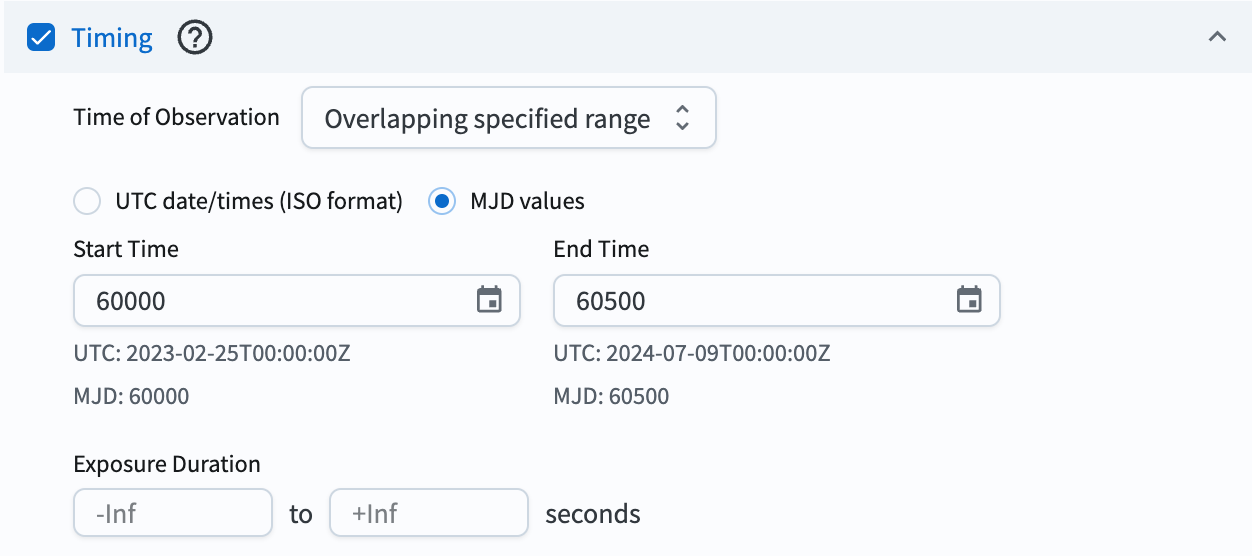
Task: Focus the +Inf maximum exposure duration field
Action: point(429,514)
